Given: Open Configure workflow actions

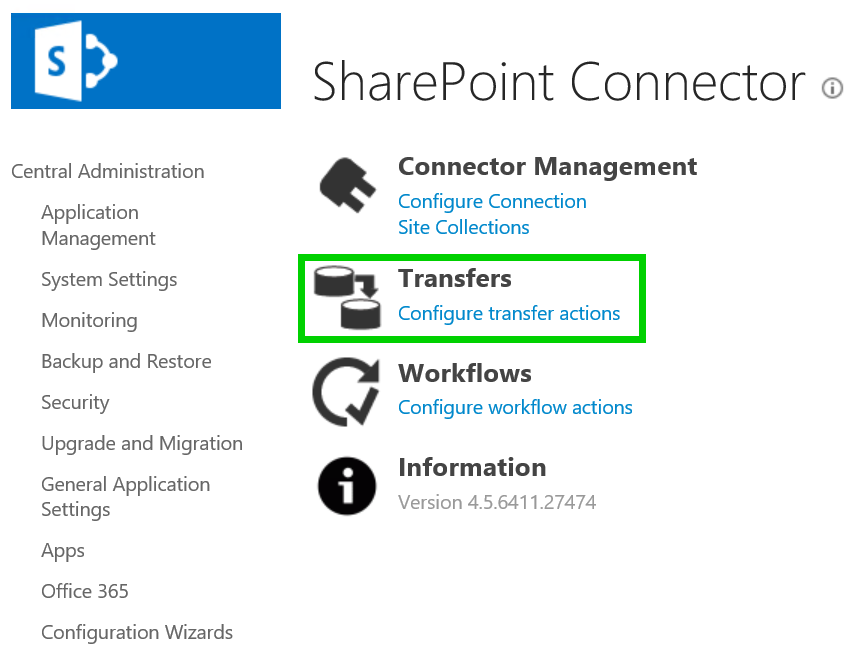Looking at the screenshot, I should 515,407.
